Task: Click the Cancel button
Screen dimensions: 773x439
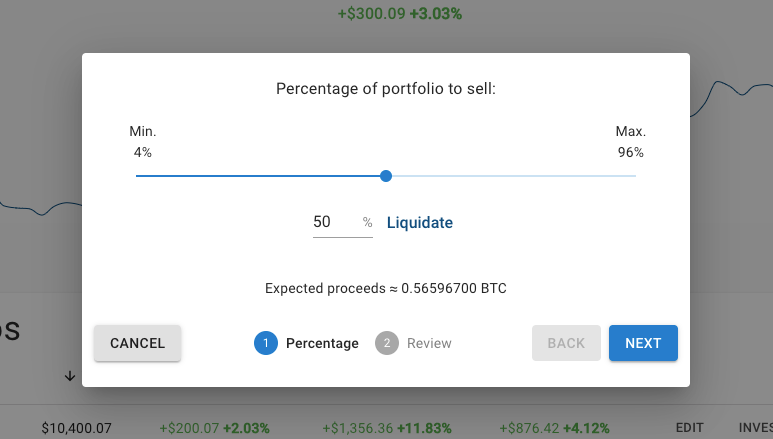Action: click(137, 343)
